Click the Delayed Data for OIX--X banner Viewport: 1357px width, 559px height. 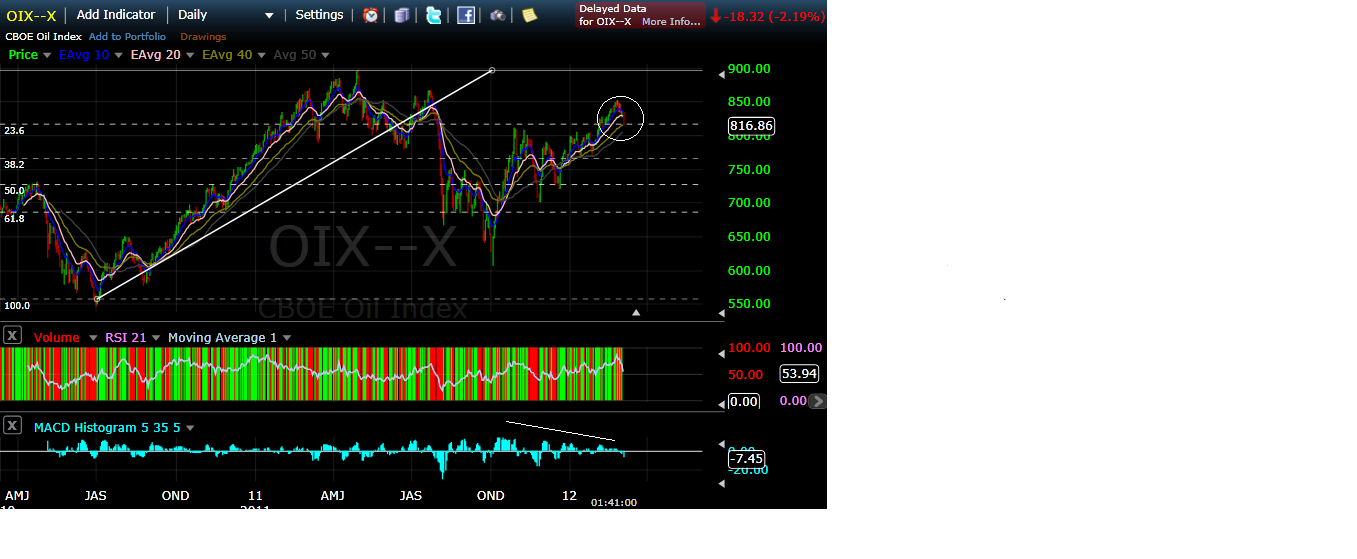point(640,15)
